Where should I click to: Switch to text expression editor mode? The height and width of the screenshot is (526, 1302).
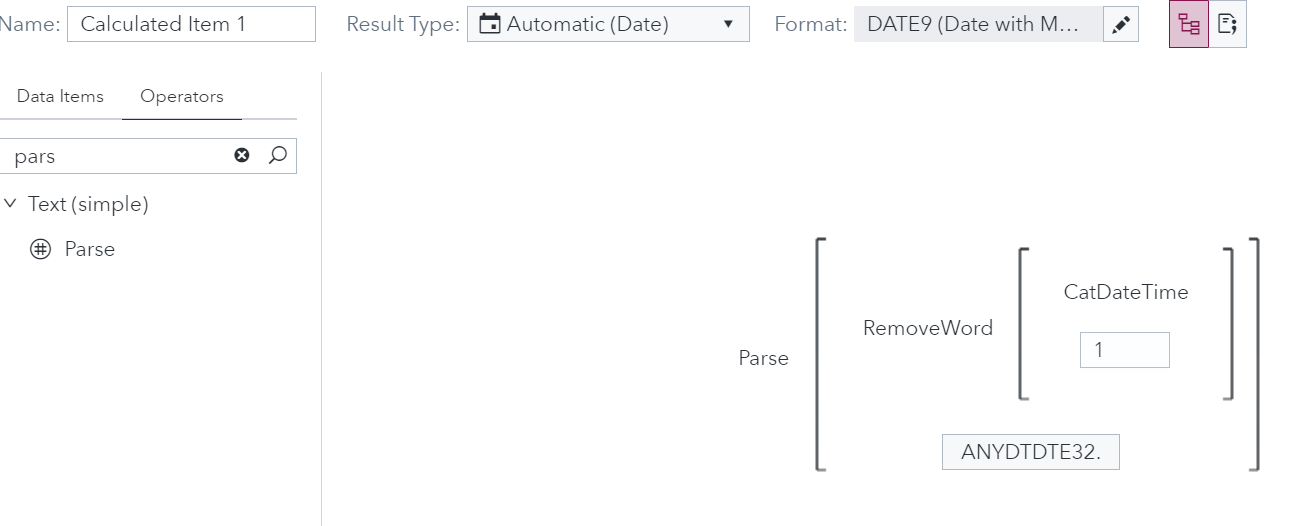pos(1228,25)
